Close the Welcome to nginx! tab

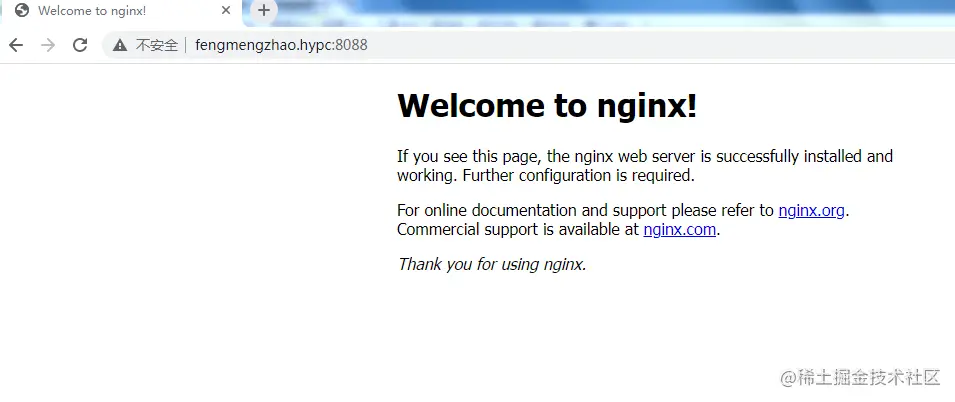226,11
